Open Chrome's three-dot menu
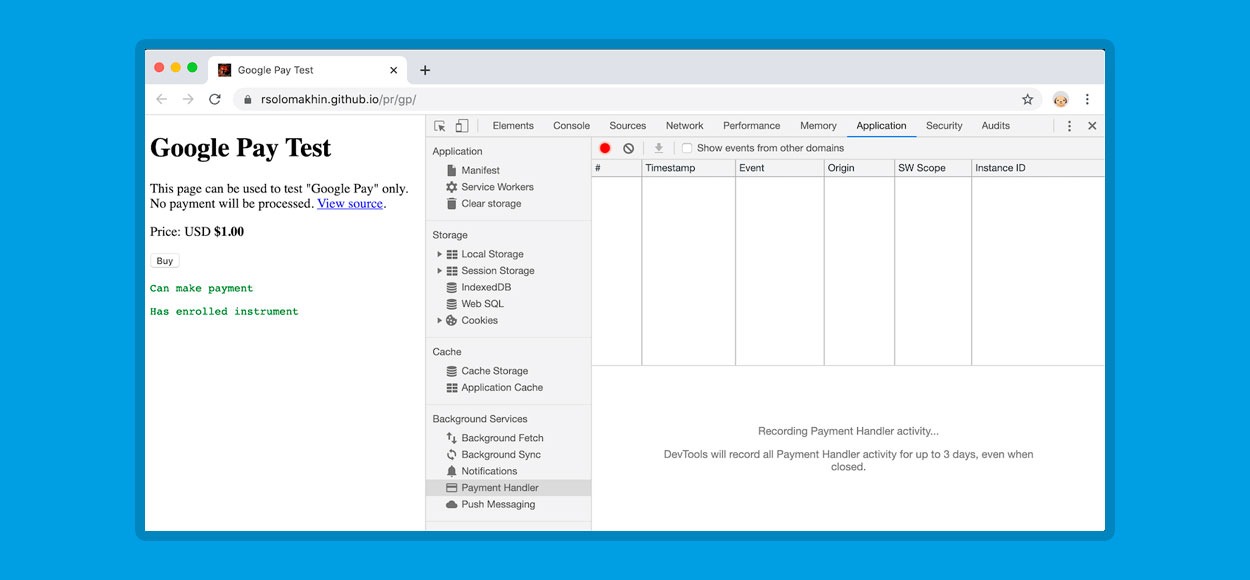This screenshot has height=580, width=1250. click(x=1087, y=99)
